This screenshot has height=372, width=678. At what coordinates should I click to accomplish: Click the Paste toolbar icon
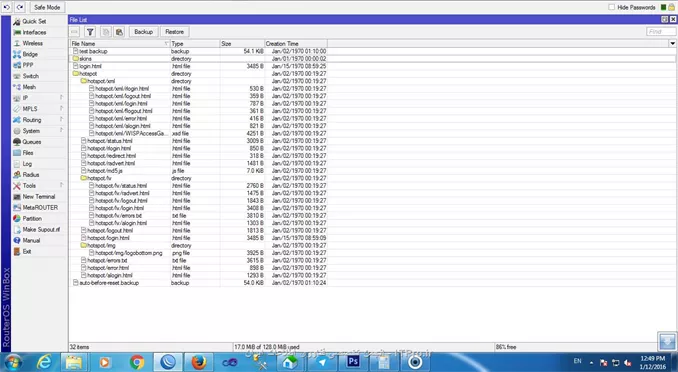point(119,32)
